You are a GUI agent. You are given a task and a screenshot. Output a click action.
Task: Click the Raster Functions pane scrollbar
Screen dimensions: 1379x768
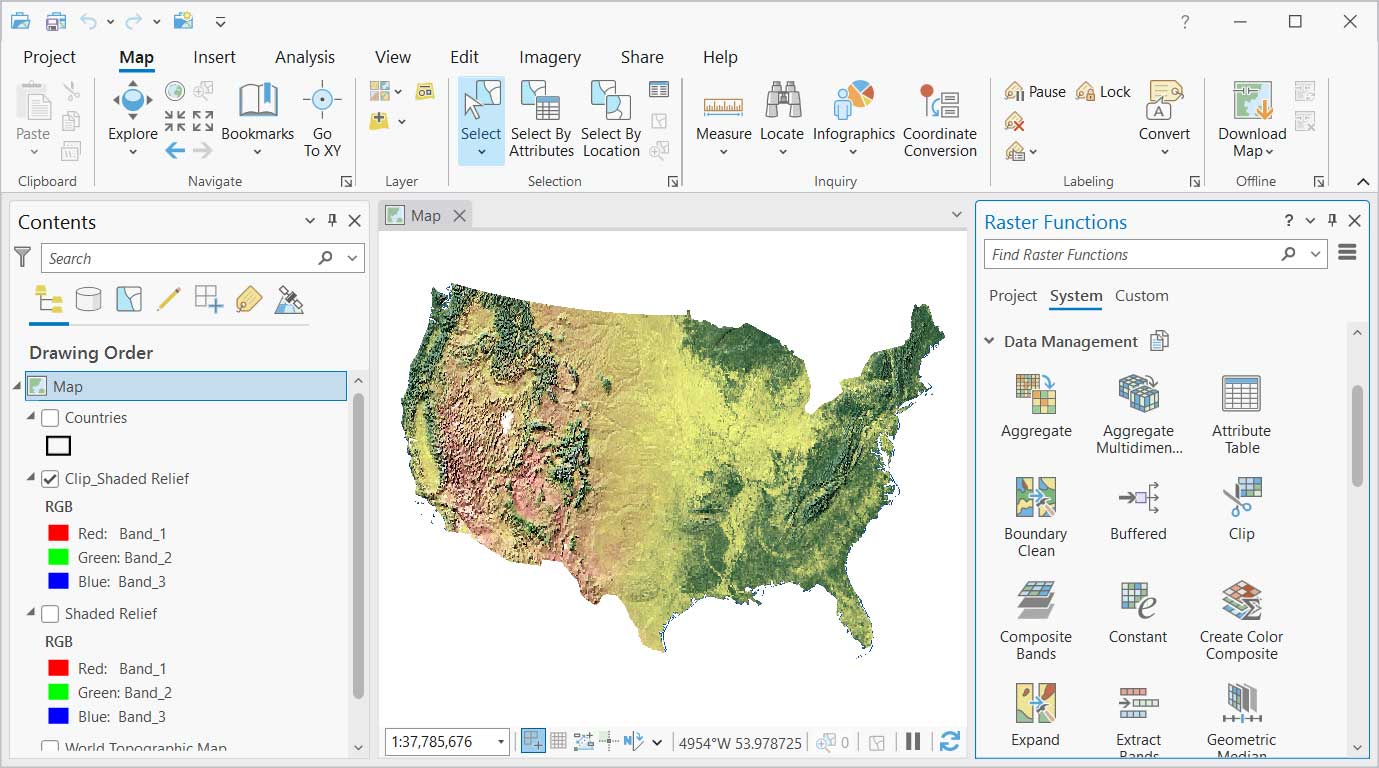pos(1357,434)
